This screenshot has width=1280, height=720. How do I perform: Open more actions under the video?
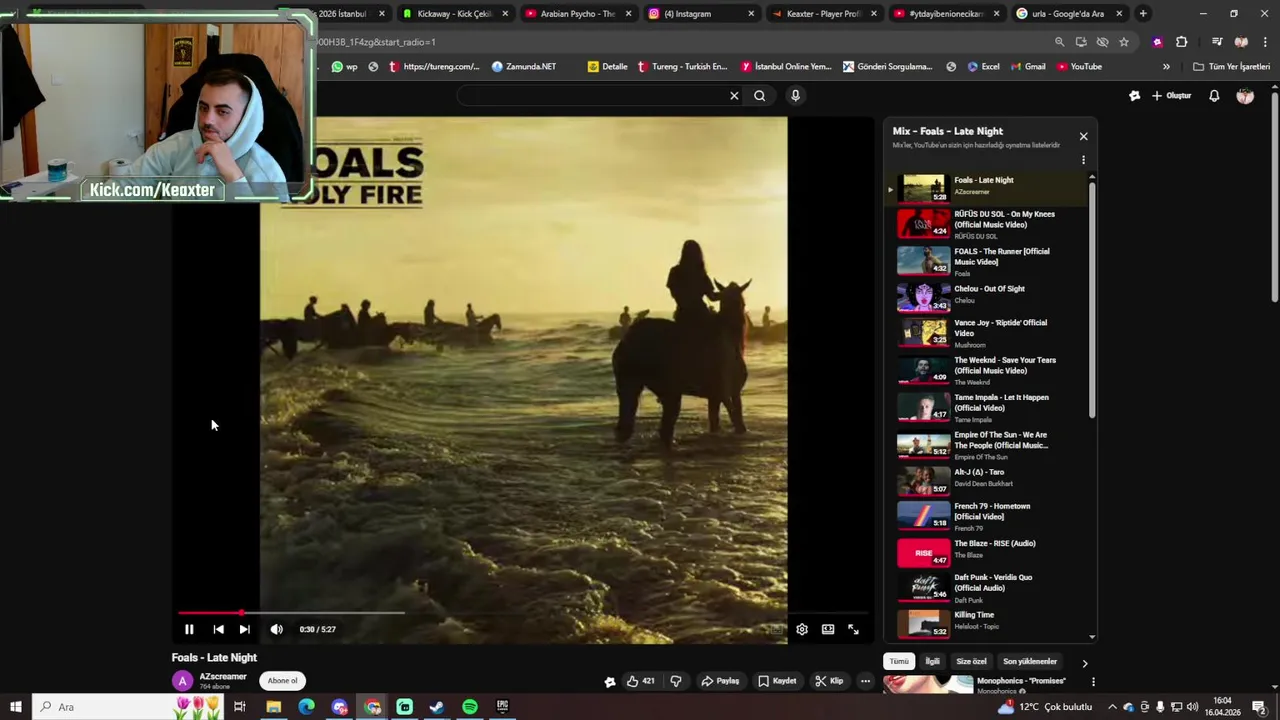866,681
